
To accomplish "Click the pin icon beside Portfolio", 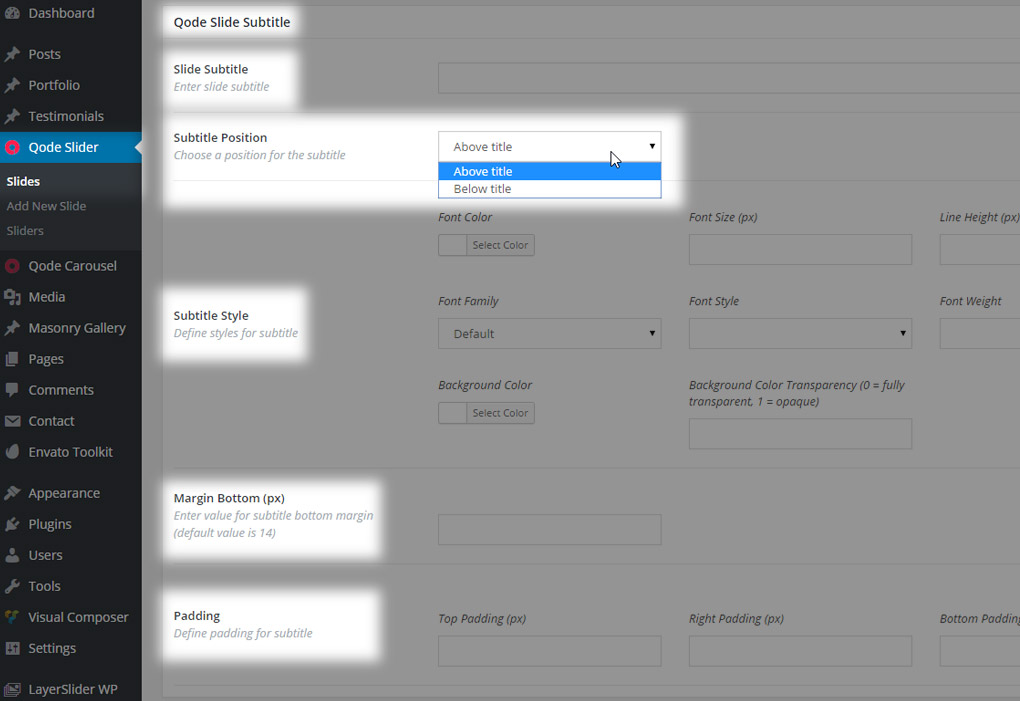I will click(12, 85).
